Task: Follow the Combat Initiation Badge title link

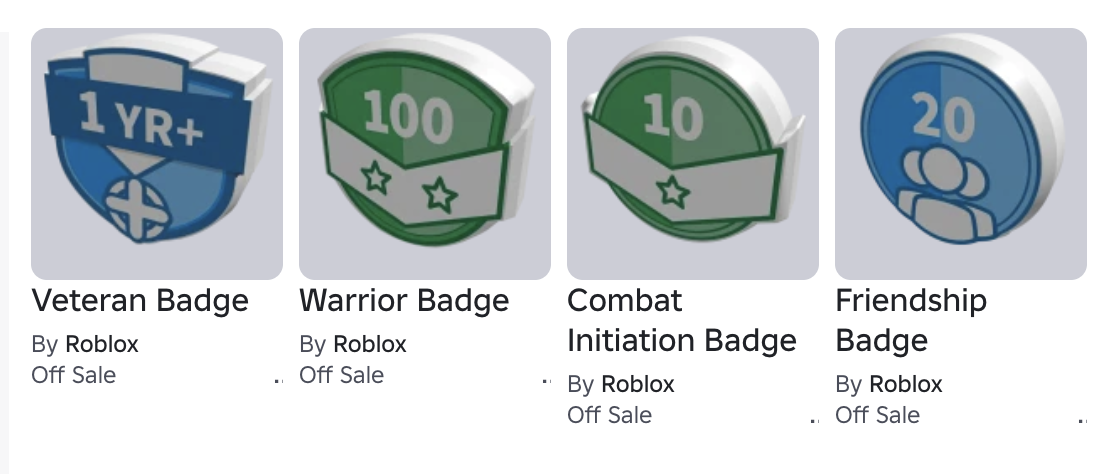Action: pos(682,320)
